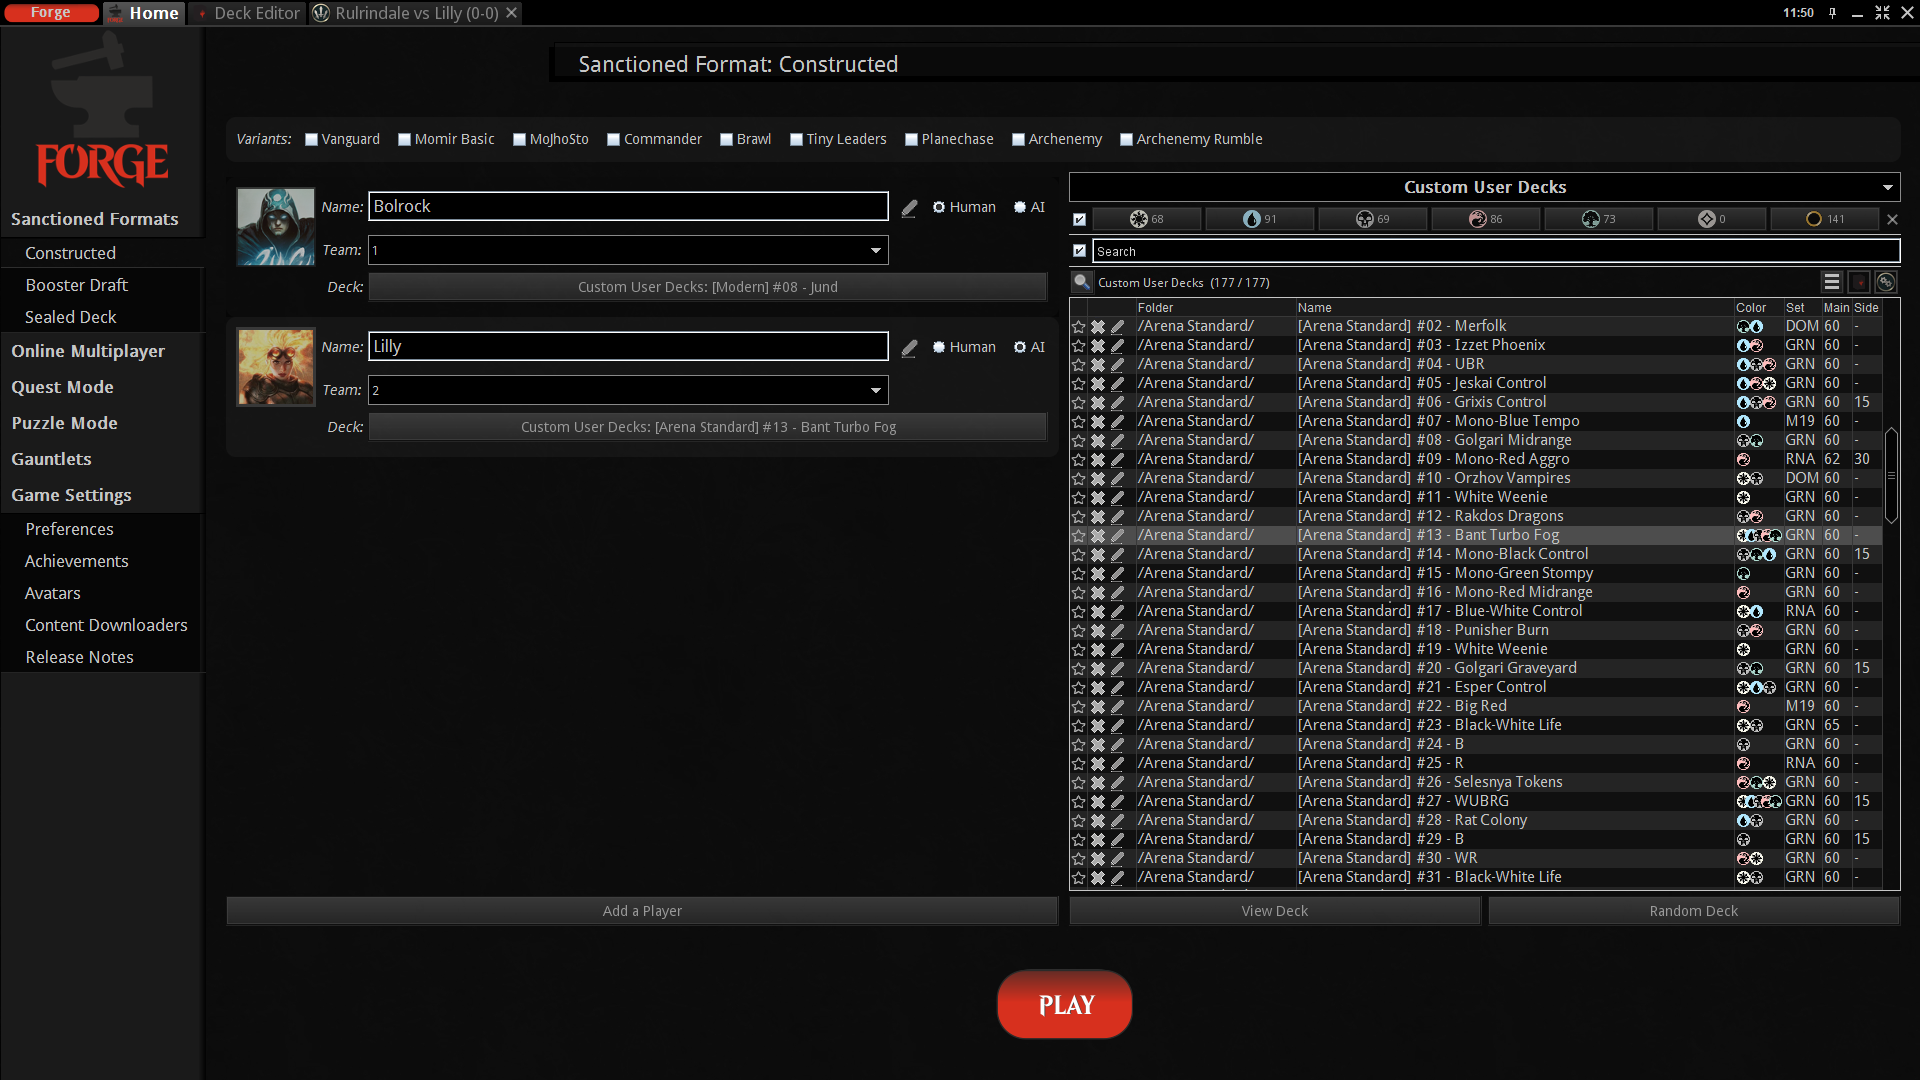Sort decks by Color column

click(x=1758, y=308)
